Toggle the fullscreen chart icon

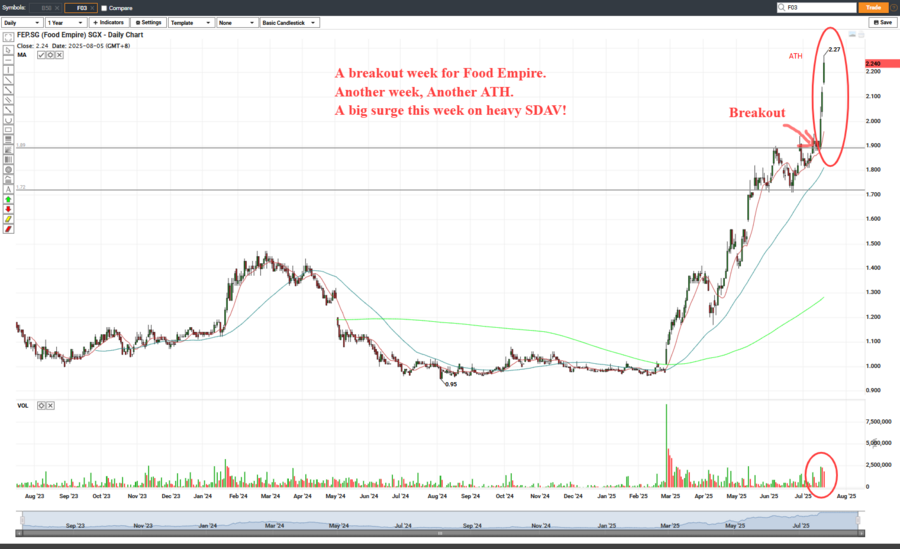pos(8,37)
